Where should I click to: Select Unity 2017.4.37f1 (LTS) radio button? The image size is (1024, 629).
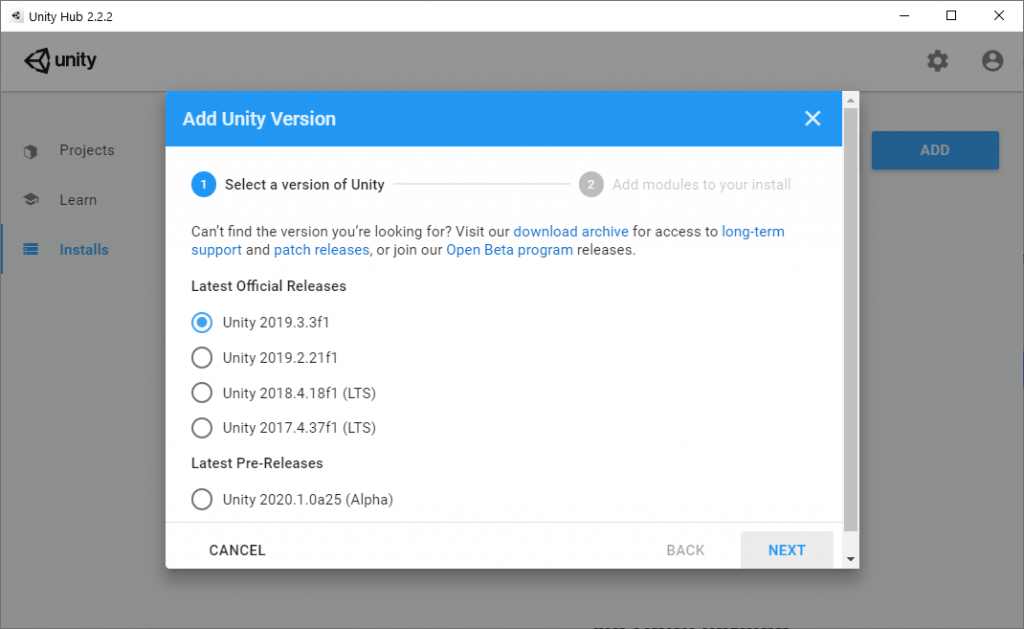pyautogui.click(x=202, y=428)
